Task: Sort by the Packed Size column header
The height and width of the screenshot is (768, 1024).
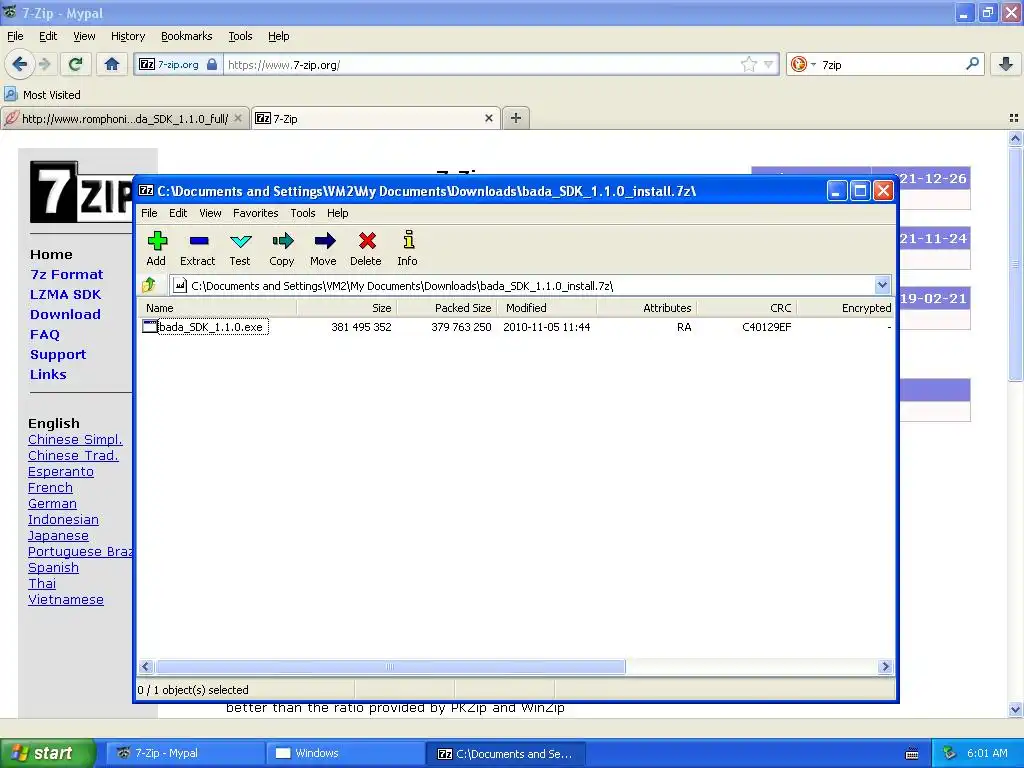Action: [x=447, y=308]
